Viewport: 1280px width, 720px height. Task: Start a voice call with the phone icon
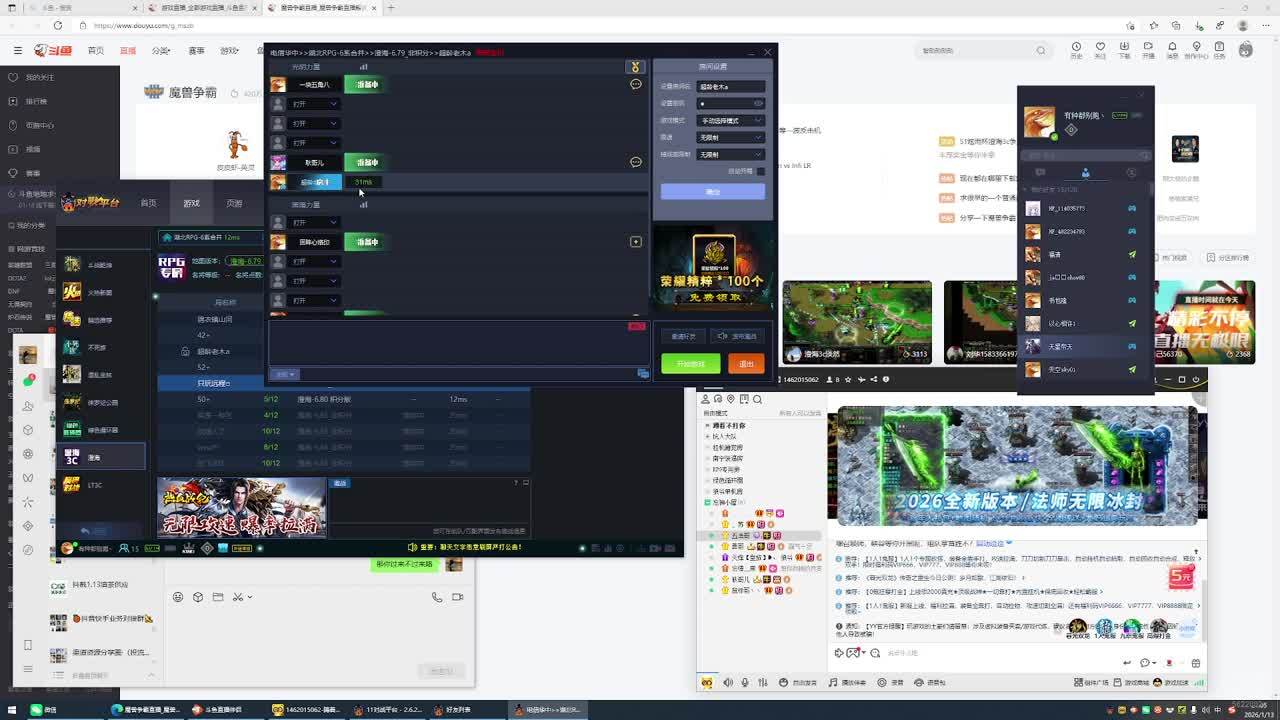(437, 597)
